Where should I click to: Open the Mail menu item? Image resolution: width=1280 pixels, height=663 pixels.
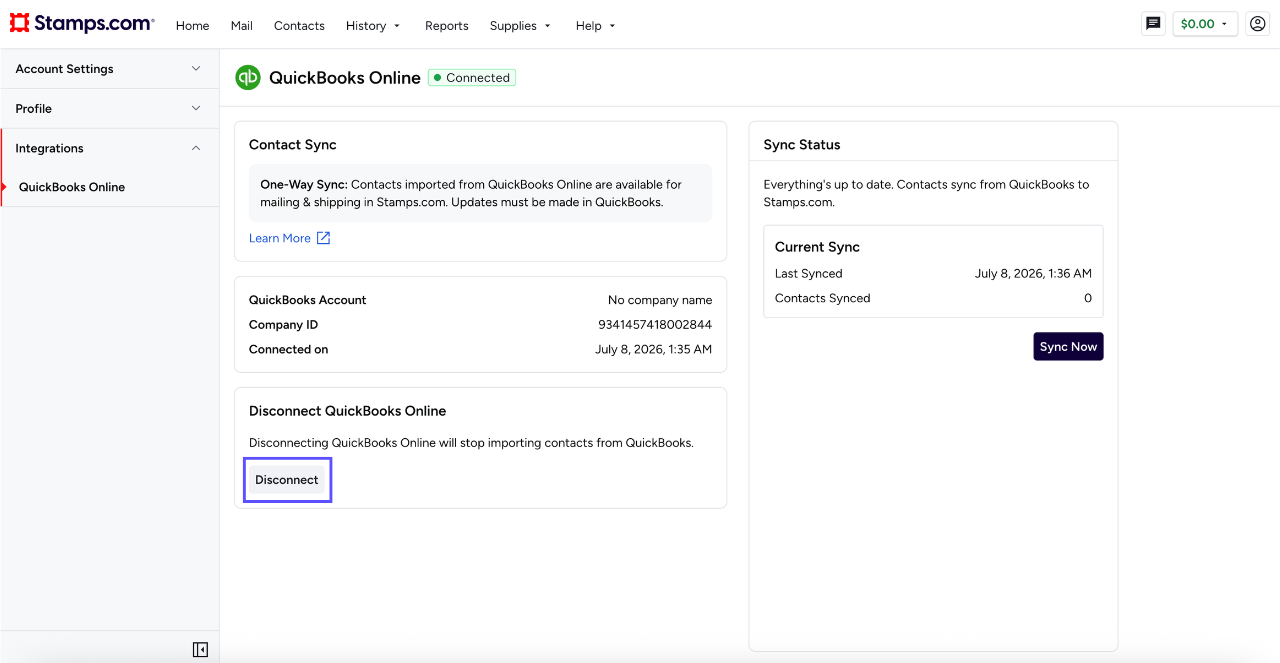pyautogui.click(x=241, y=26)
